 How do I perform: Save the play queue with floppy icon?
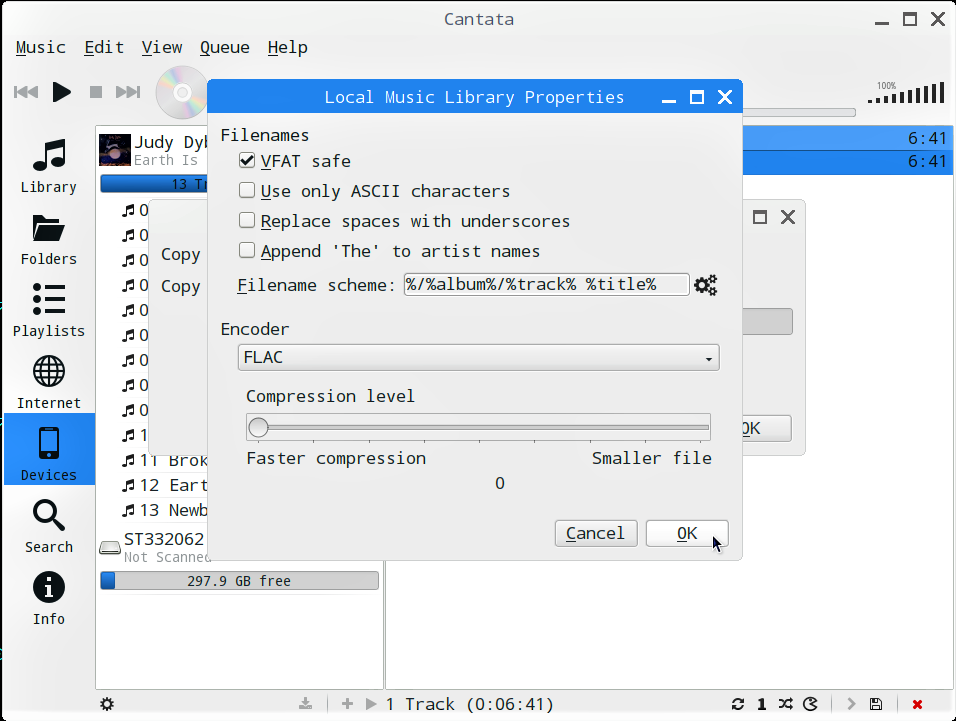coord(876,704)
